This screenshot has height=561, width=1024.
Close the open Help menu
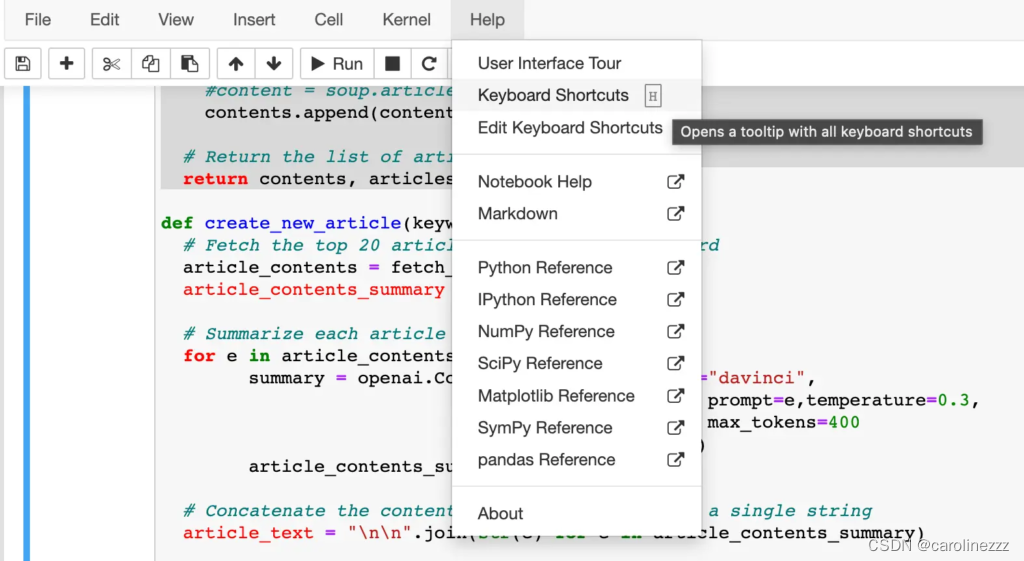[x=487, y=20]
